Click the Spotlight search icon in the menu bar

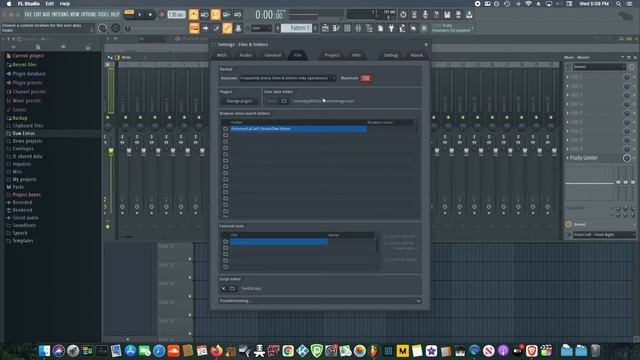618,4
